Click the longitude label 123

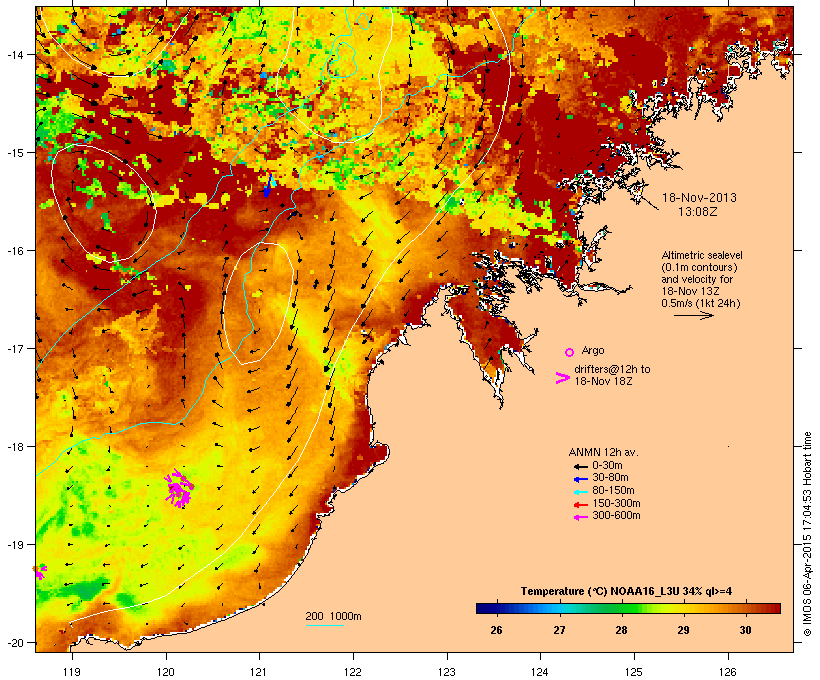(447, 672)
